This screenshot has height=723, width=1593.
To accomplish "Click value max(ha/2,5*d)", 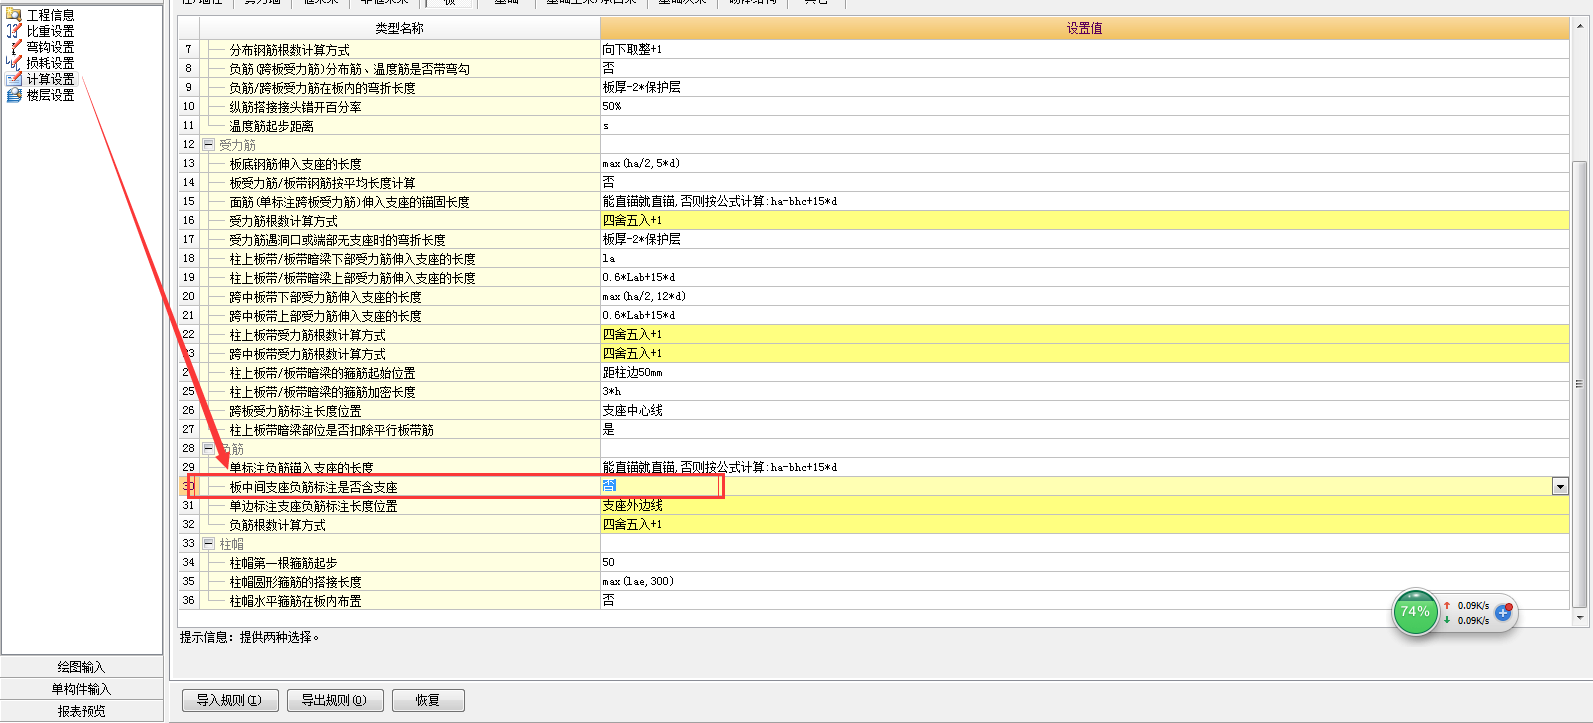I will [641, 163].
